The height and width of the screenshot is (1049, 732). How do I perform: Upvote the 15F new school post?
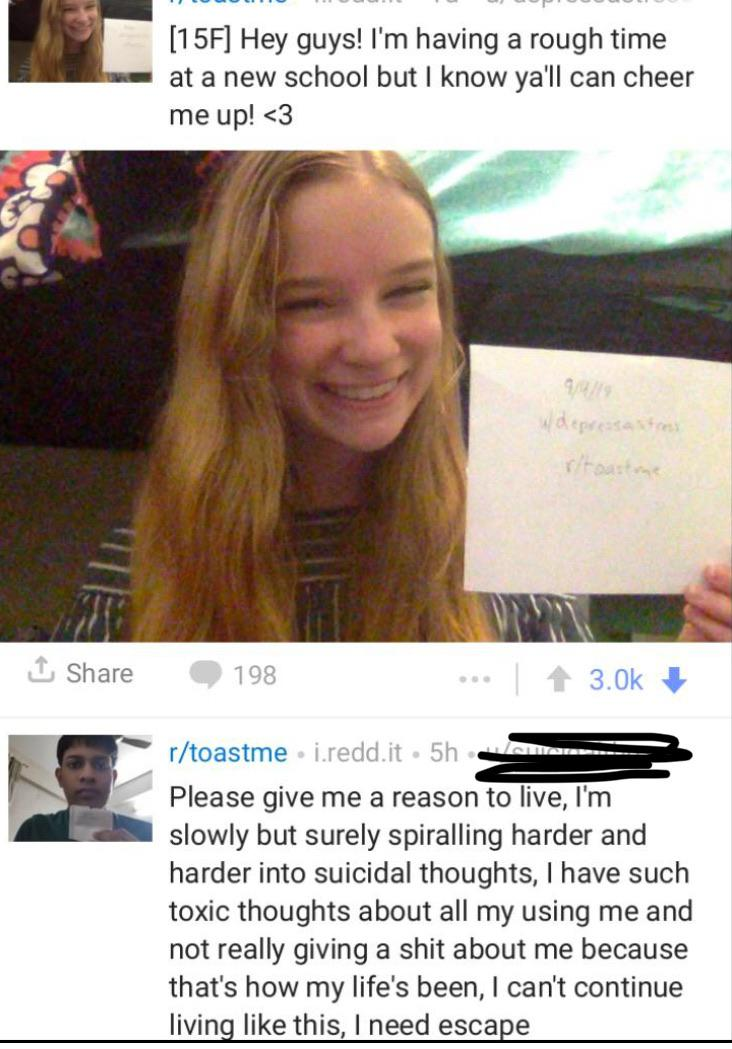[x=558, y=680]
